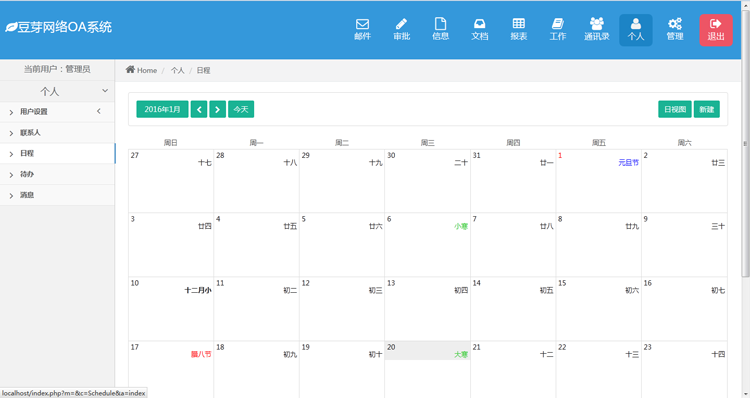Open the 2016年1月 month selector
The width and height of the screenshot is (750, 398).
pos(163,110)
